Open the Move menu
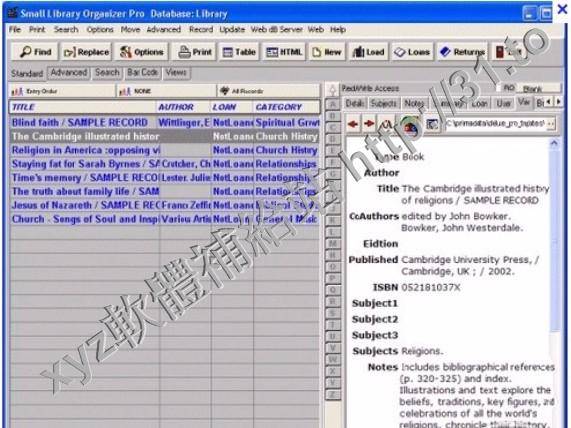The image size is (571, 428). [x=130, y=30]
